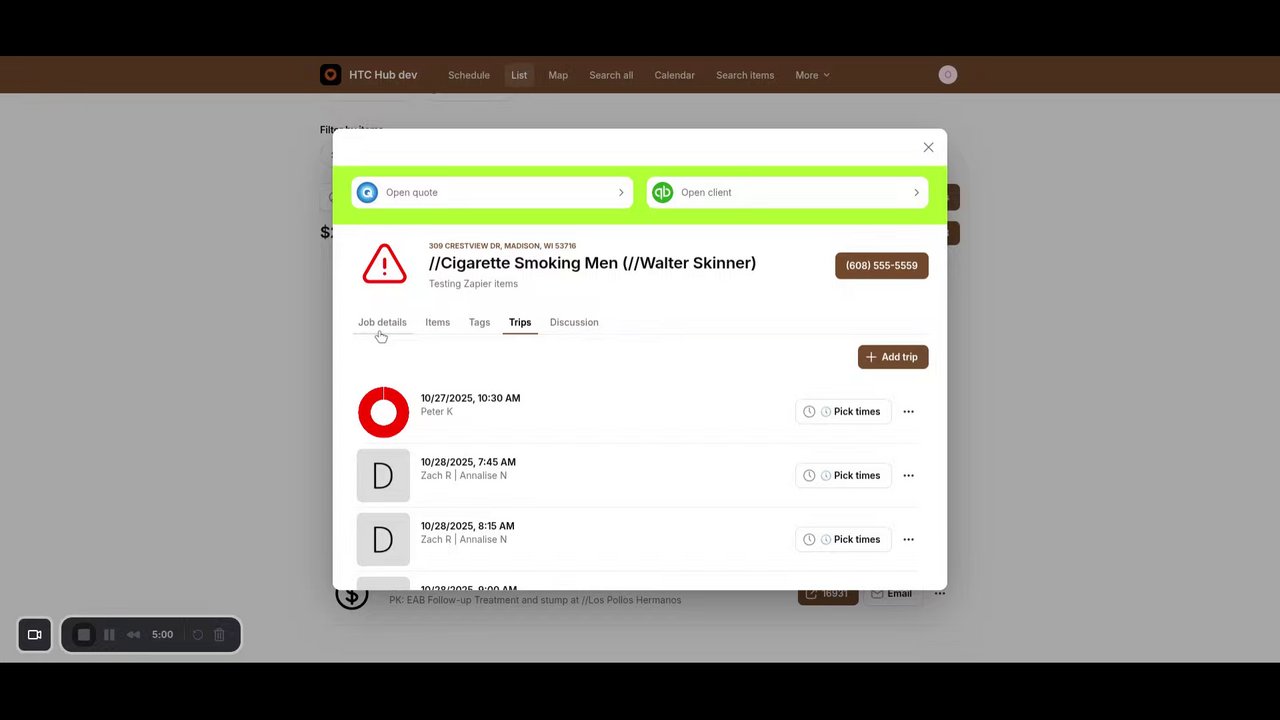Screen dimensions: 1280x720
Task: Open the Search all page
Action: click(x=611, y=75)
